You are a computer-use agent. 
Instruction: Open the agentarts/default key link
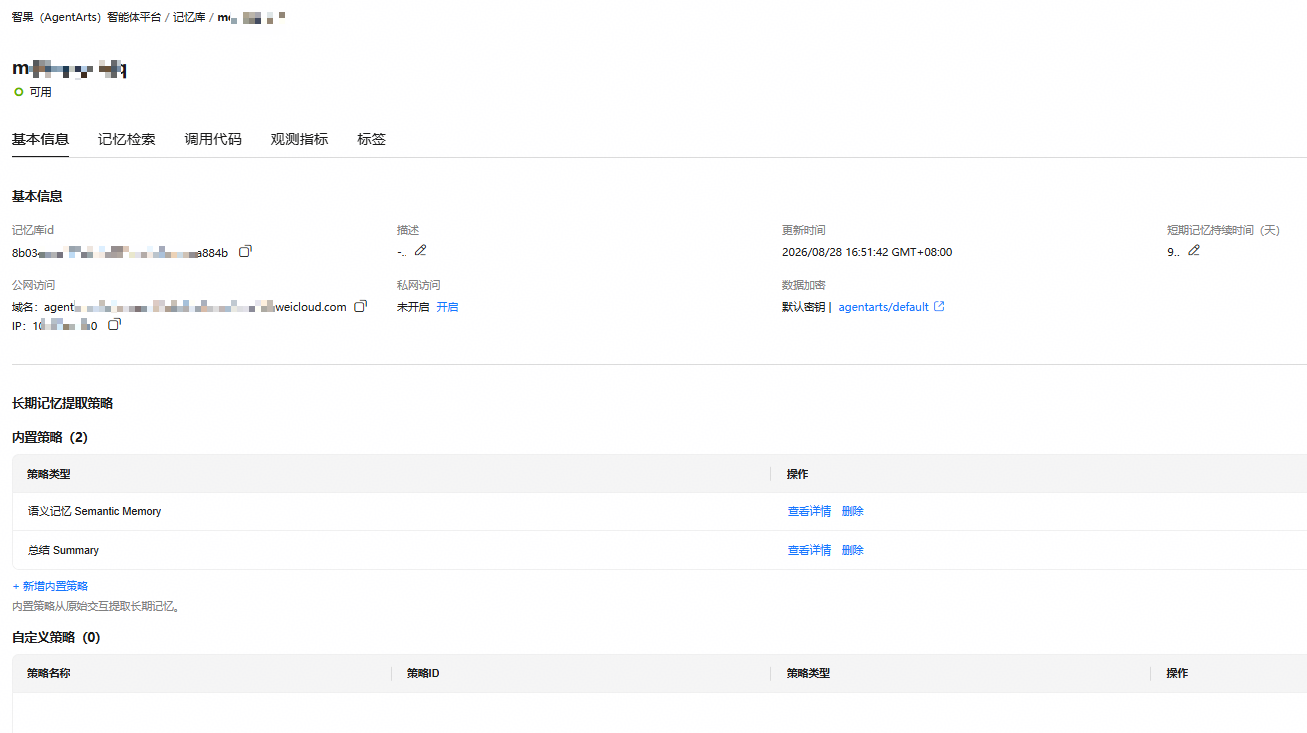883,307
